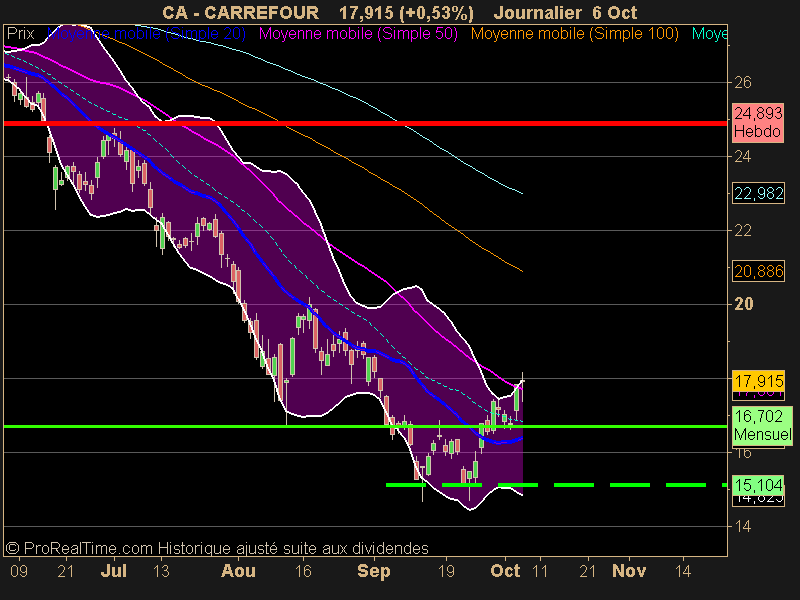Click the solid green Mensuel support line
The height and width of the screenshot is (600, 800).
click(365, 426)
